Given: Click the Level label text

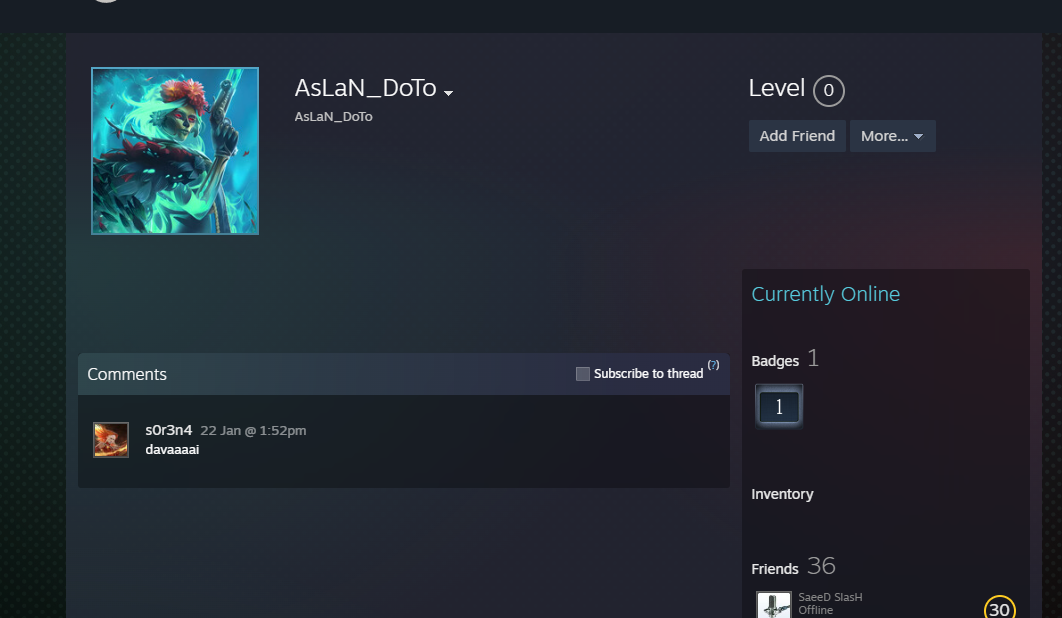Looking at the screenshot, I should click(777, 88).
